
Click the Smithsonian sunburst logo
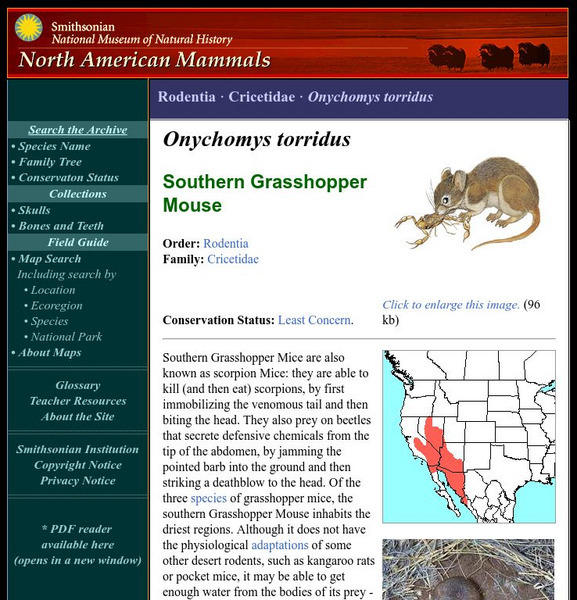pos(29,28)
